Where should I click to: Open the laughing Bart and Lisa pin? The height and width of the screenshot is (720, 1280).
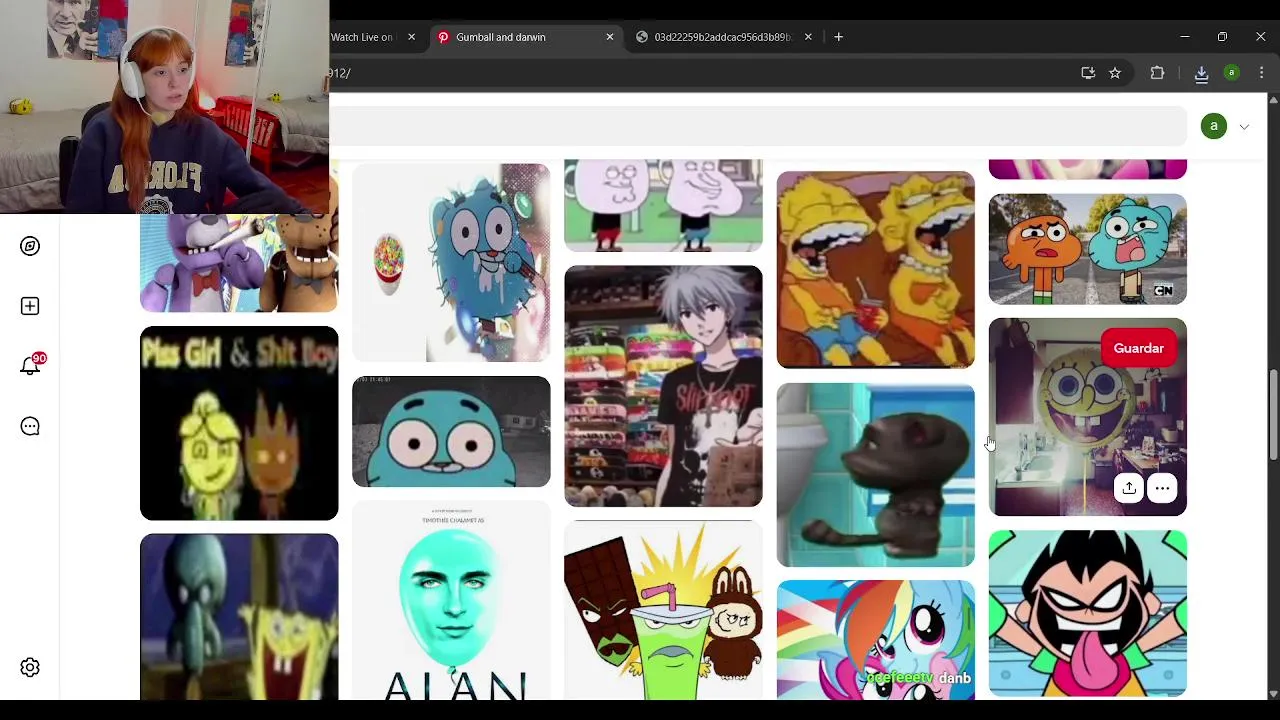pos(876,270)
